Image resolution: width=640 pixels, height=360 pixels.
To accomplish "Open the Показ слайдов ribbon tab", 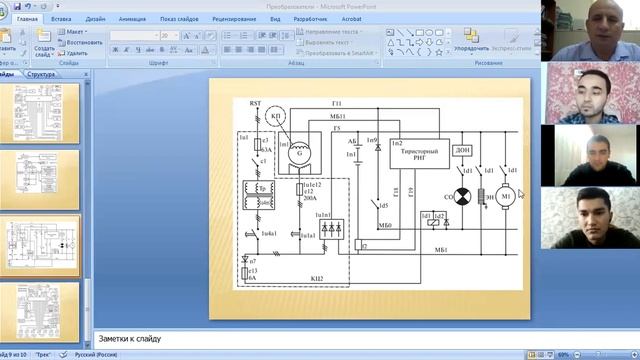I will pos(179,19).
